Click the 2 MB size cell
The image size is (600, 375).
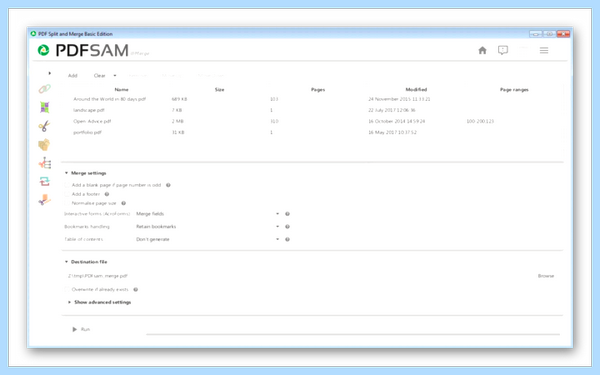177,121
